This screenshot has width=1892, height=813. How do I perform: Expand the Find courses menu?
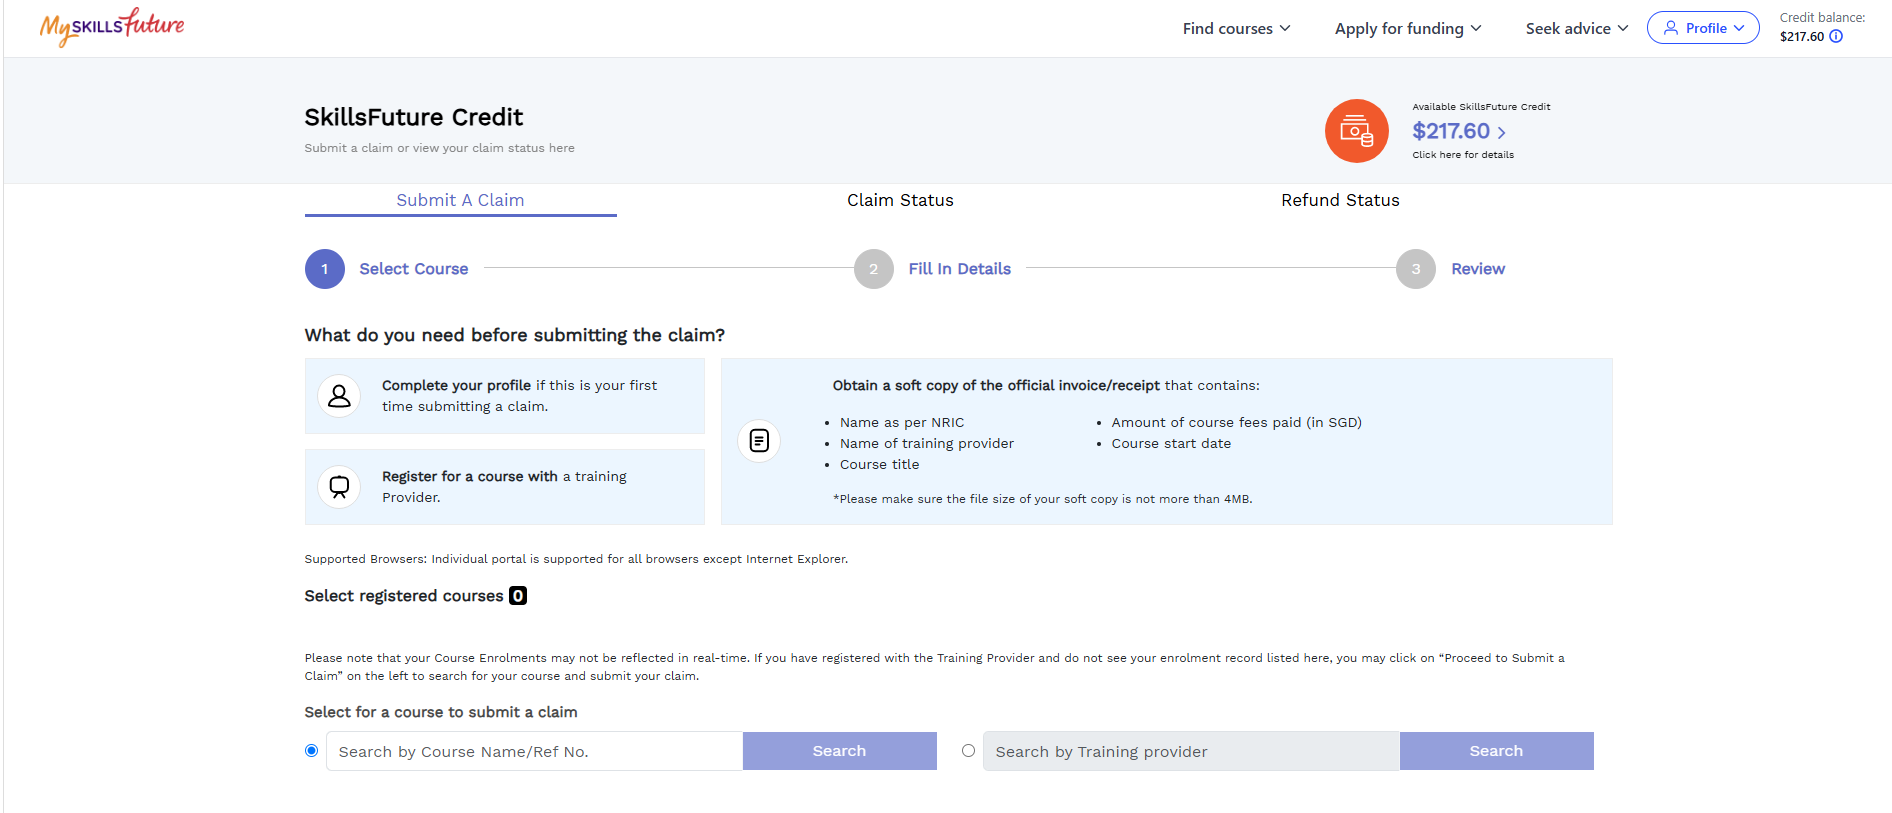coord(1236,29)
